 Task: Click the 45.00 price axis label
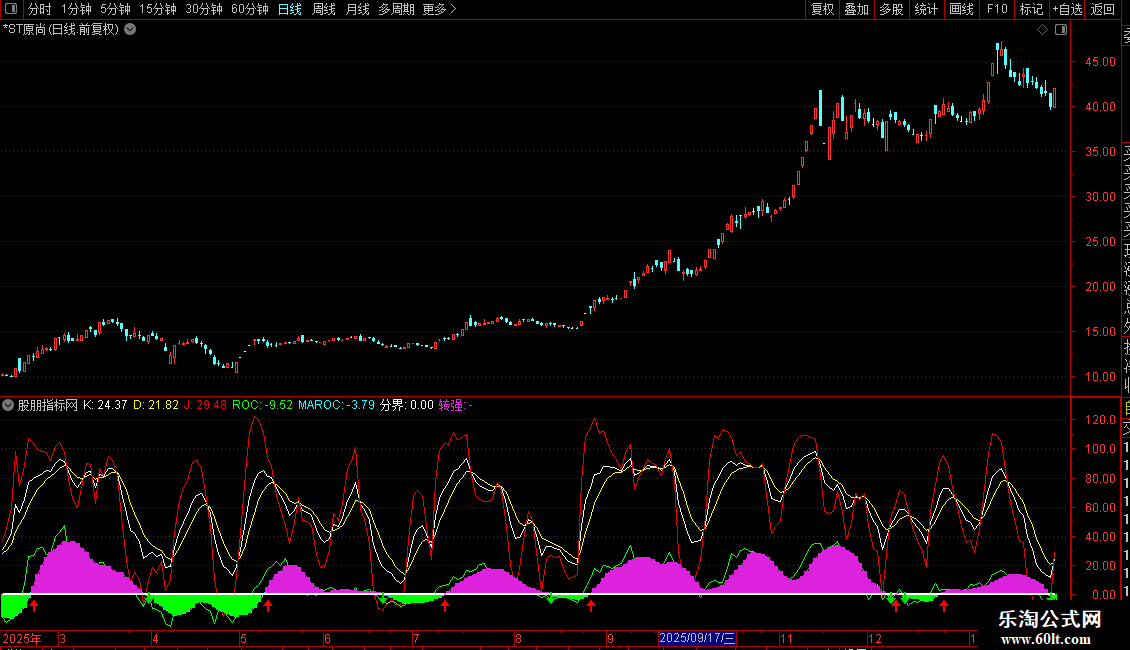tap(1100, 62)
